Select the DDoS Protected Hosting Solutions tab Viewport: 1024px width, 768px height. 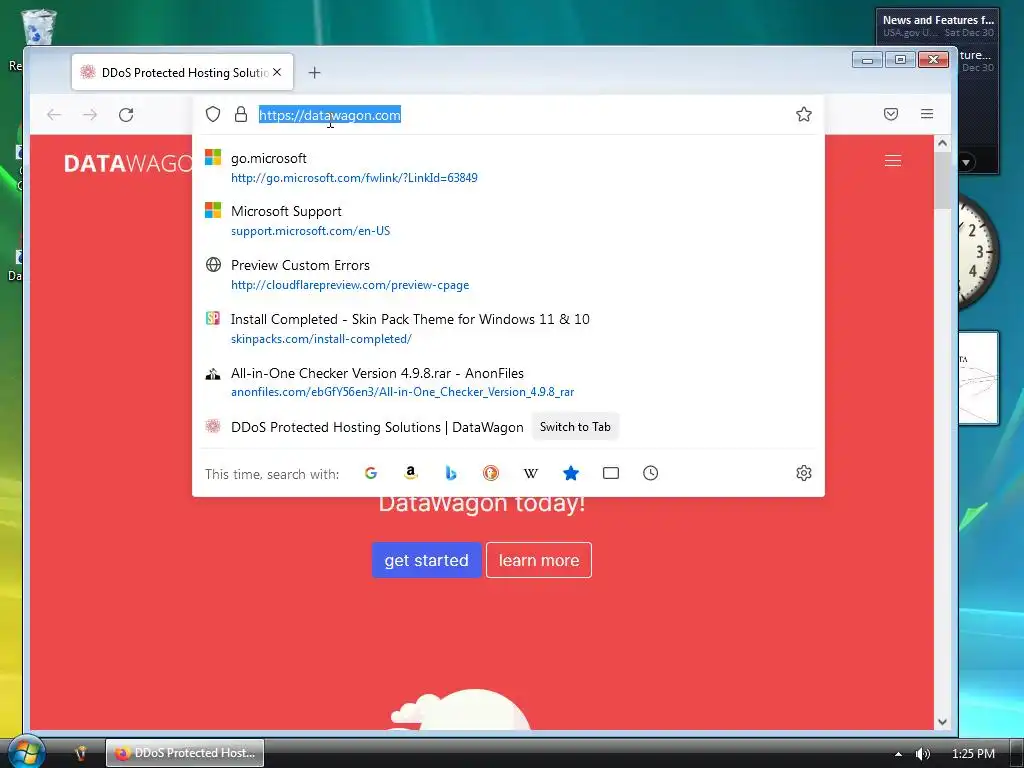(x=182, y=72)
